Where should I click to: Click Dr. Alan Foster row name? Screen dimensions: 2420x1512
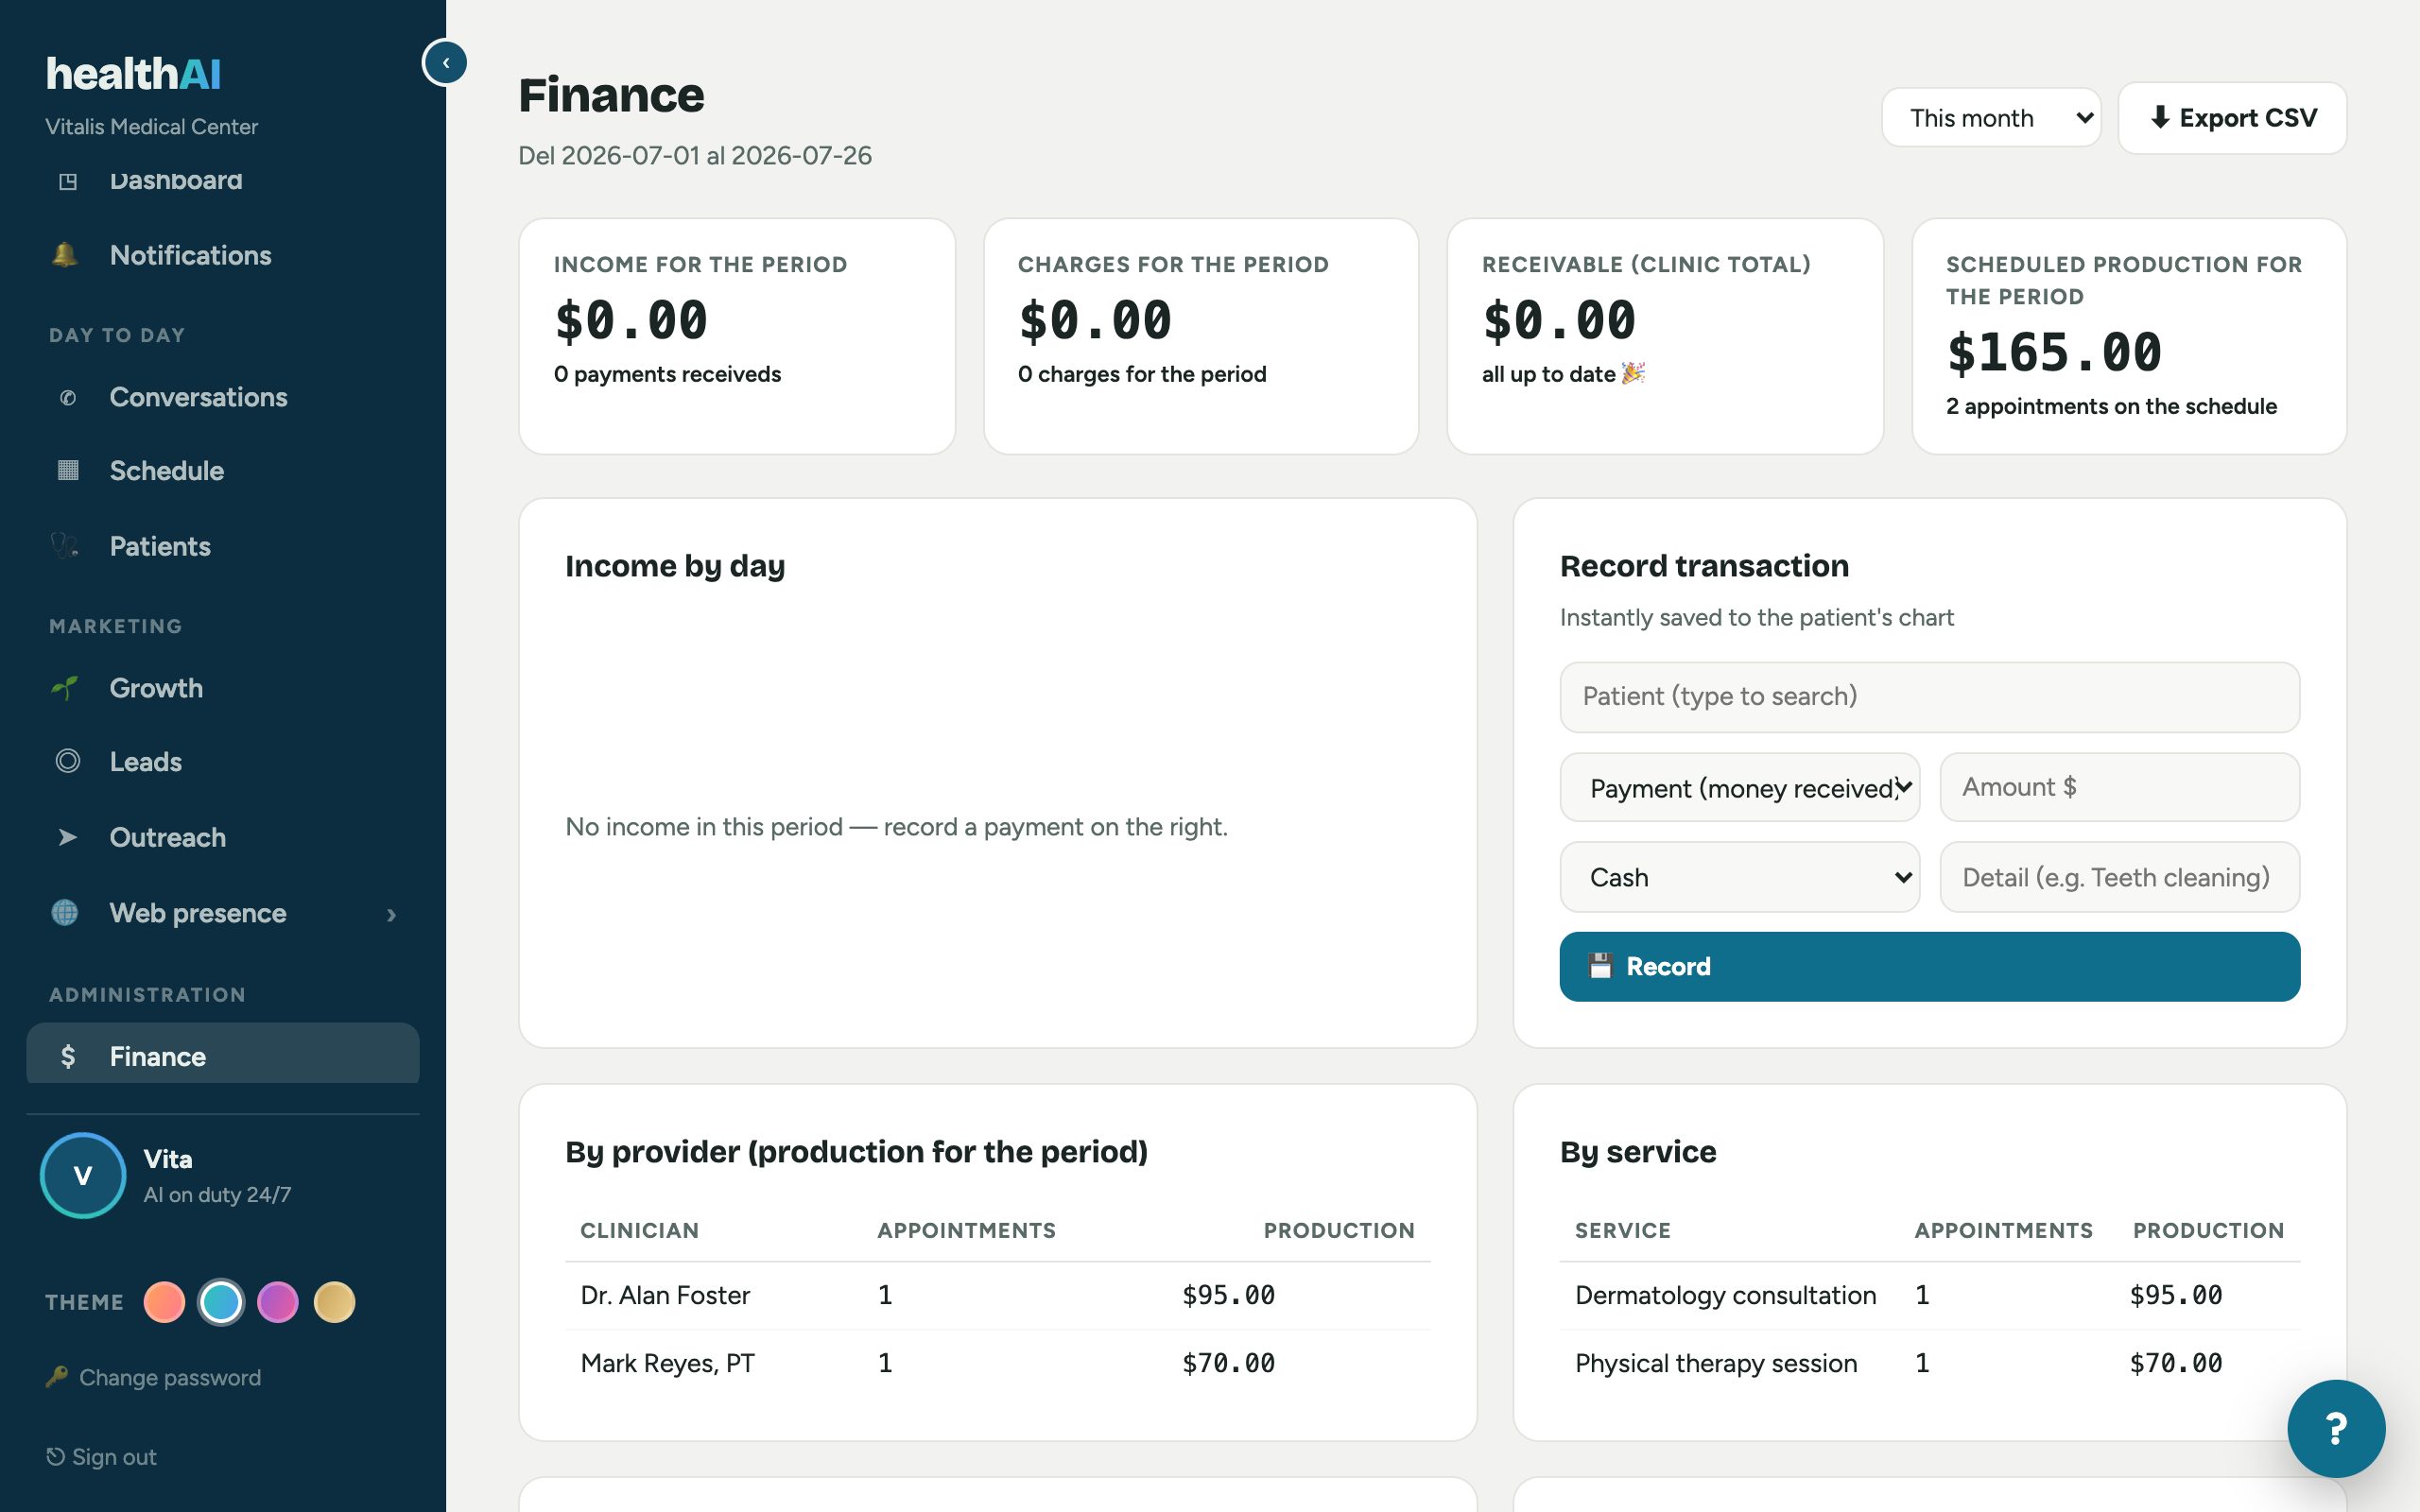pyautogui.click(x=665, y=1295)
